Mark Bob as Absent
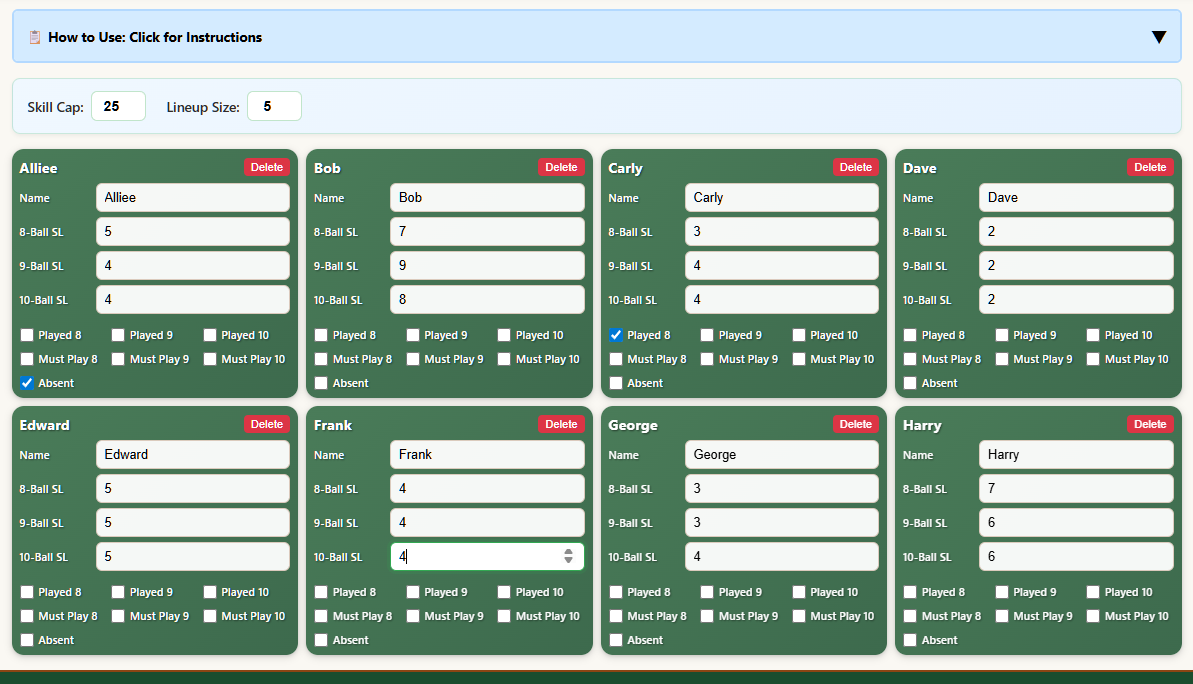 click(321, 382)
